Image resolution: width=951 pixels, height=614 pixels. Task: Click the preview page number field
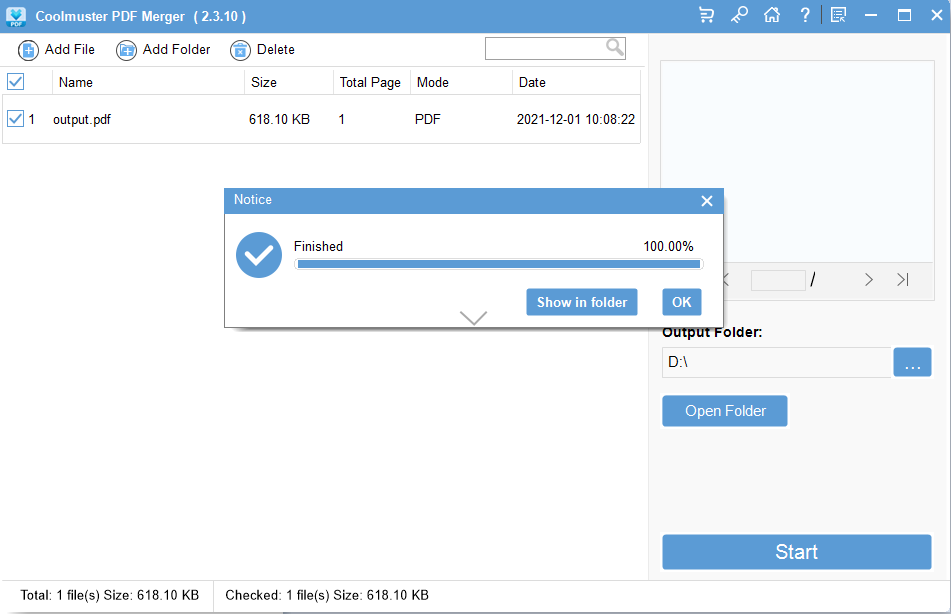(778, 280)
